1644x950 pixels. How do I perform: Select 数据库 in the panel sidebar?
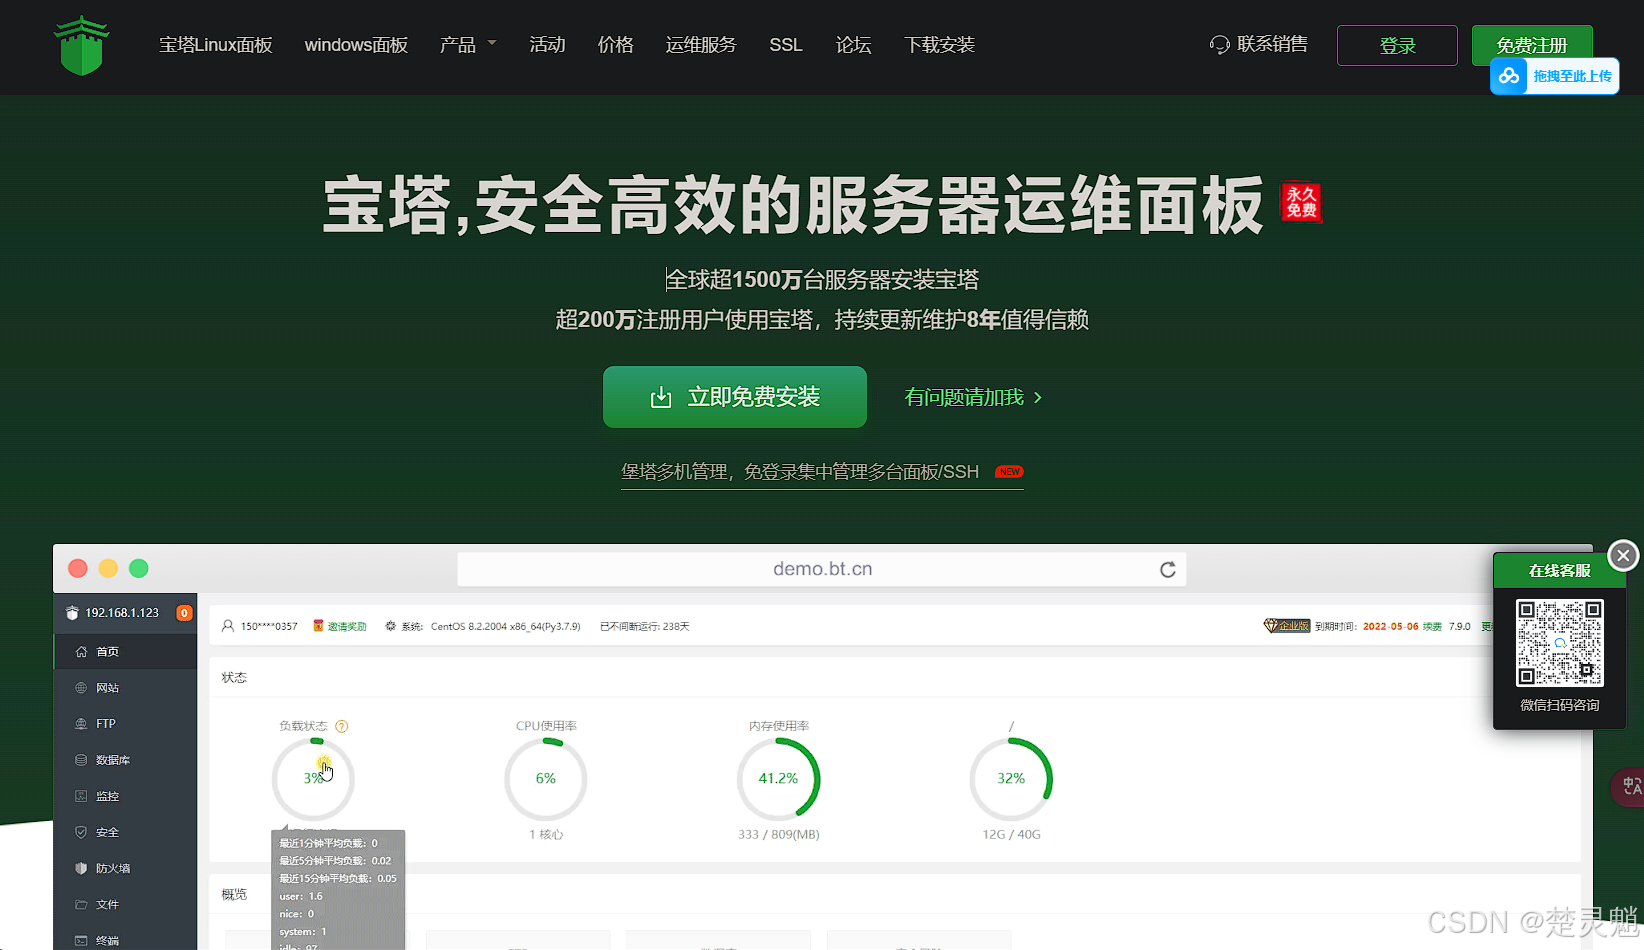(125, 760)
